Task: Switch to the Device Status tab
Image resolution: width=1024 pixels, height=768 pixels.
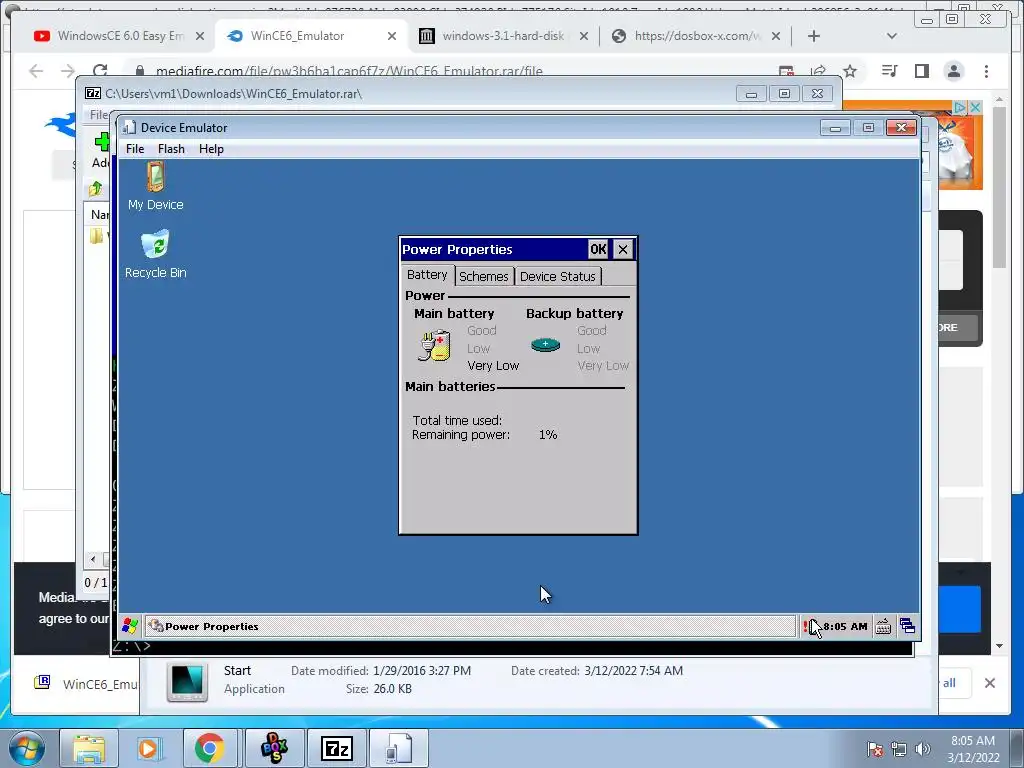Action: (x=558, y=276)
